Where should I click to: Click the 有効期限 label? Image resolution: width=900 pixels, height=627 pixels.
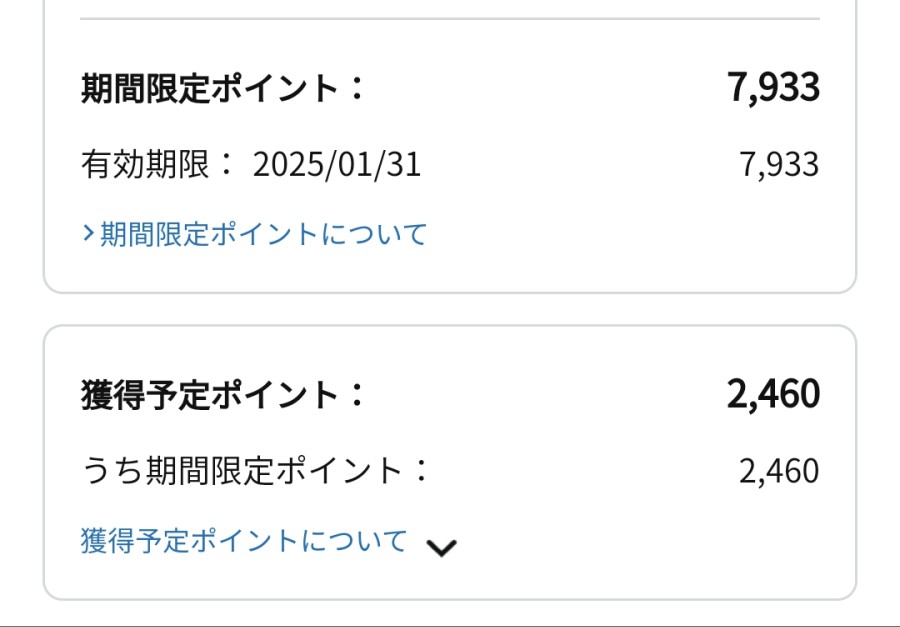[x=145, y=165]
